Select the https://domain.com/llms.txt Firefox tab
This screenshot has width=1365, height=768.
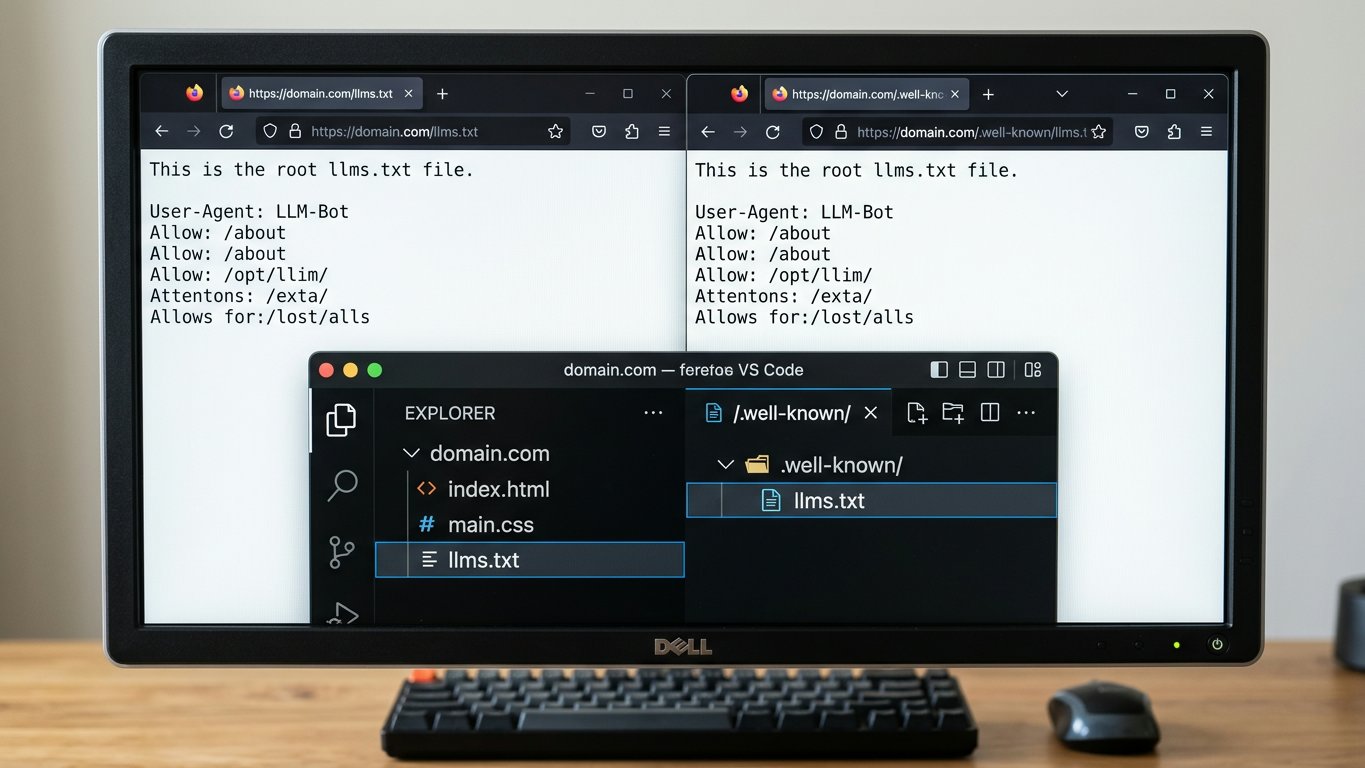(x=320, y=94)
